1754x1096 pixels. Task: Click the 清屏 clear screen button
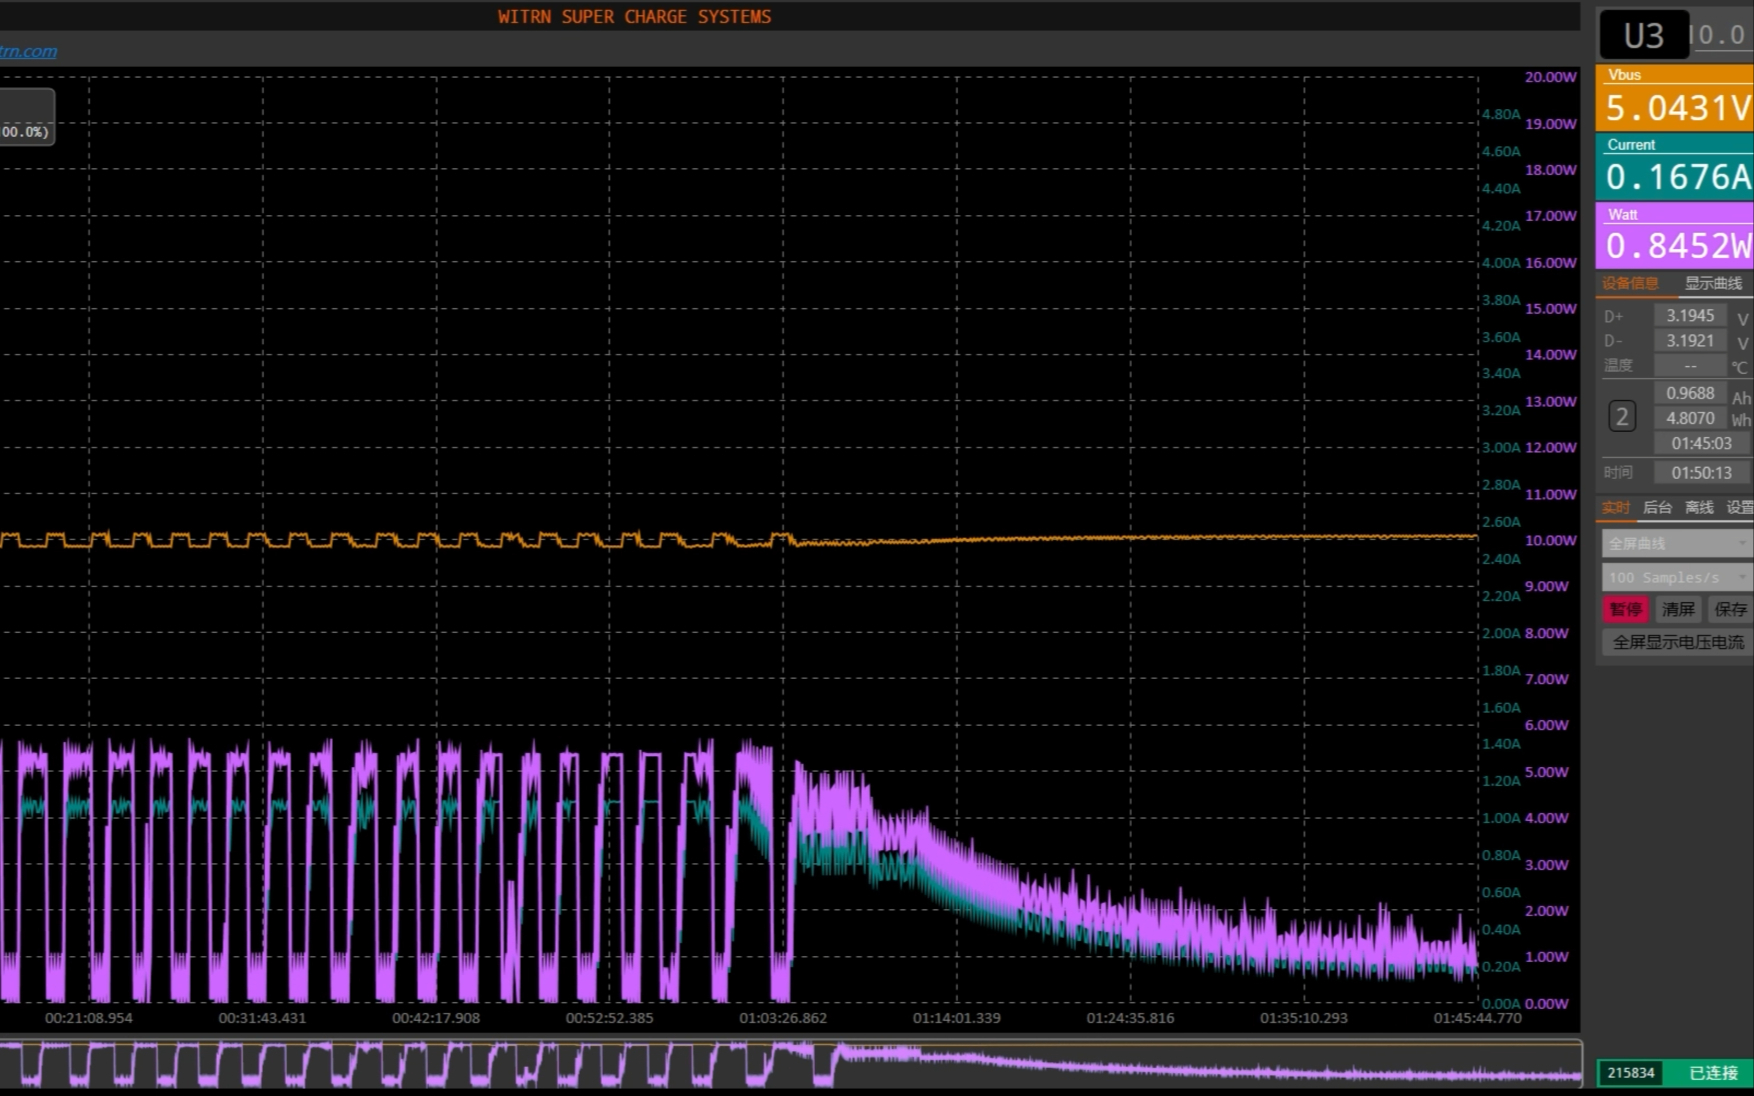(x=1677, y=609)
